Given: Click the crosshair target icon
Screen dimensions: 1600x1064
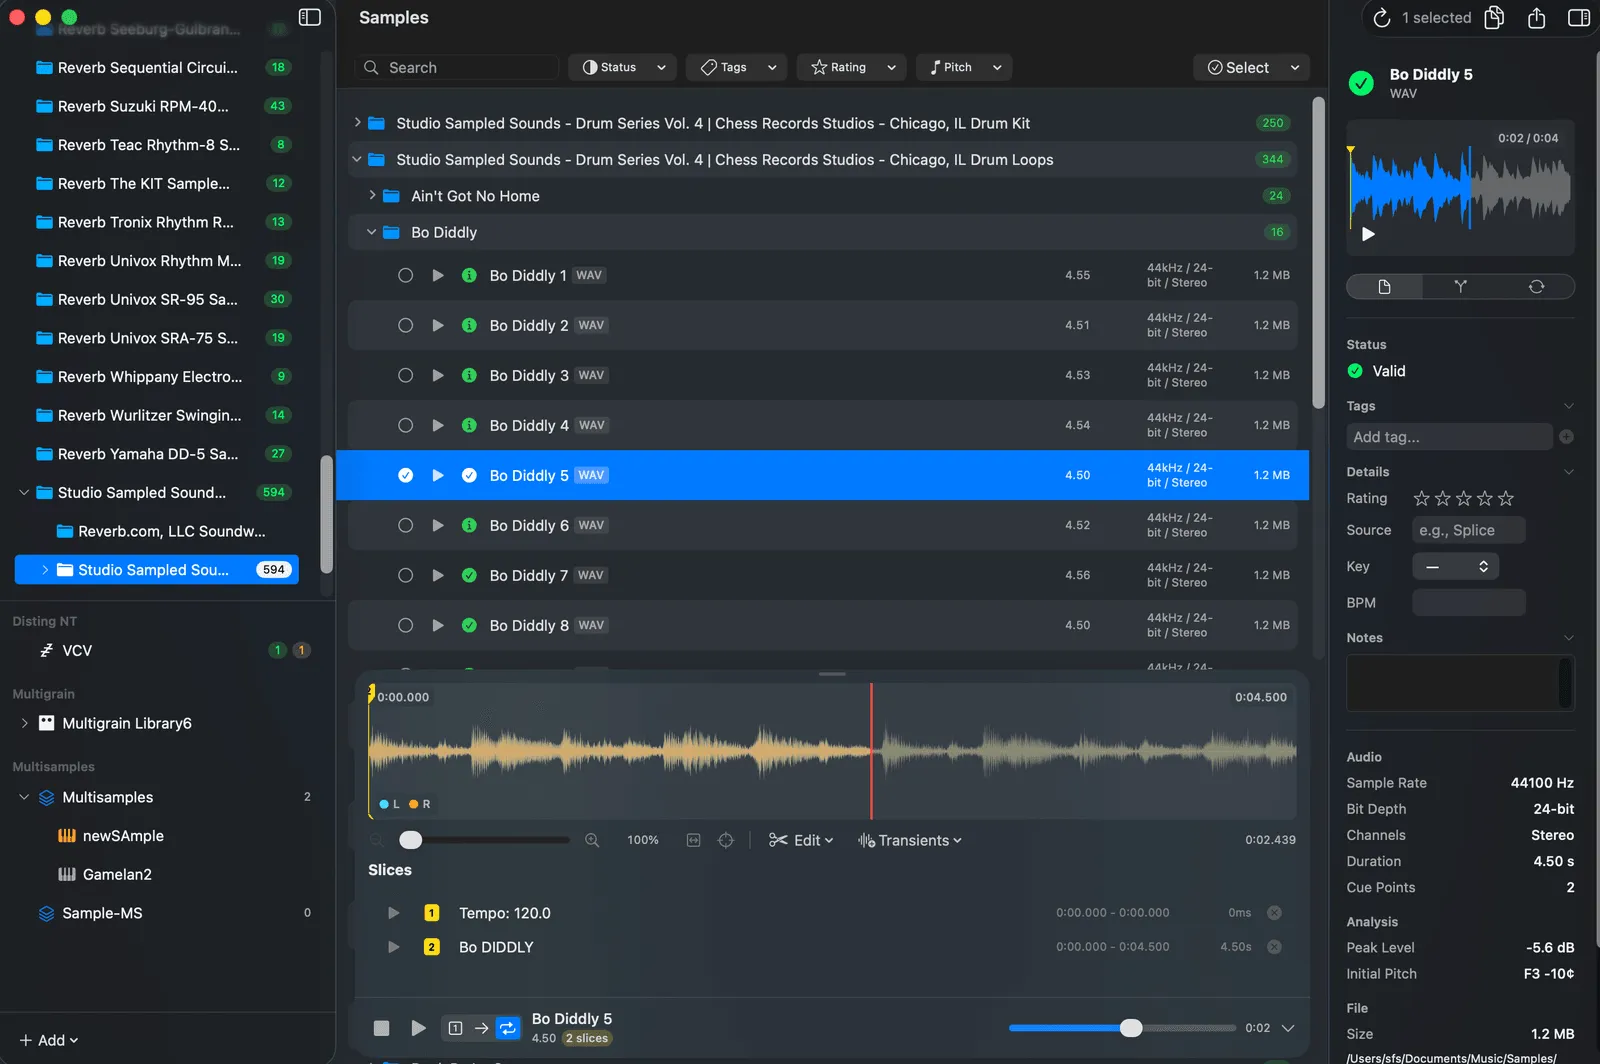Looking at the screenshot, I should pos(726,840).
